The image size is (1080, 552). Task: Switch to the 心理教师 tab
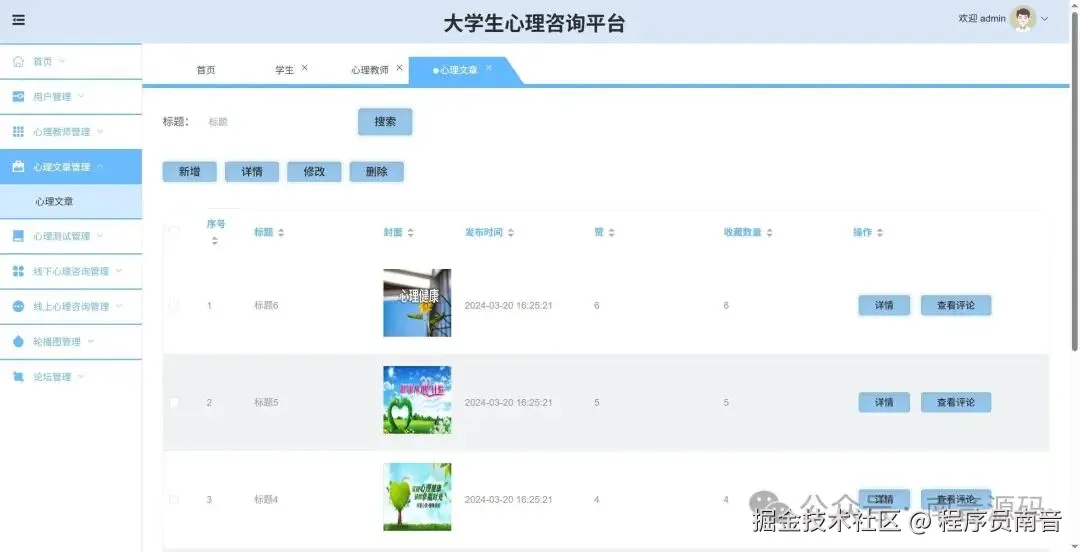tap(370, 70)
